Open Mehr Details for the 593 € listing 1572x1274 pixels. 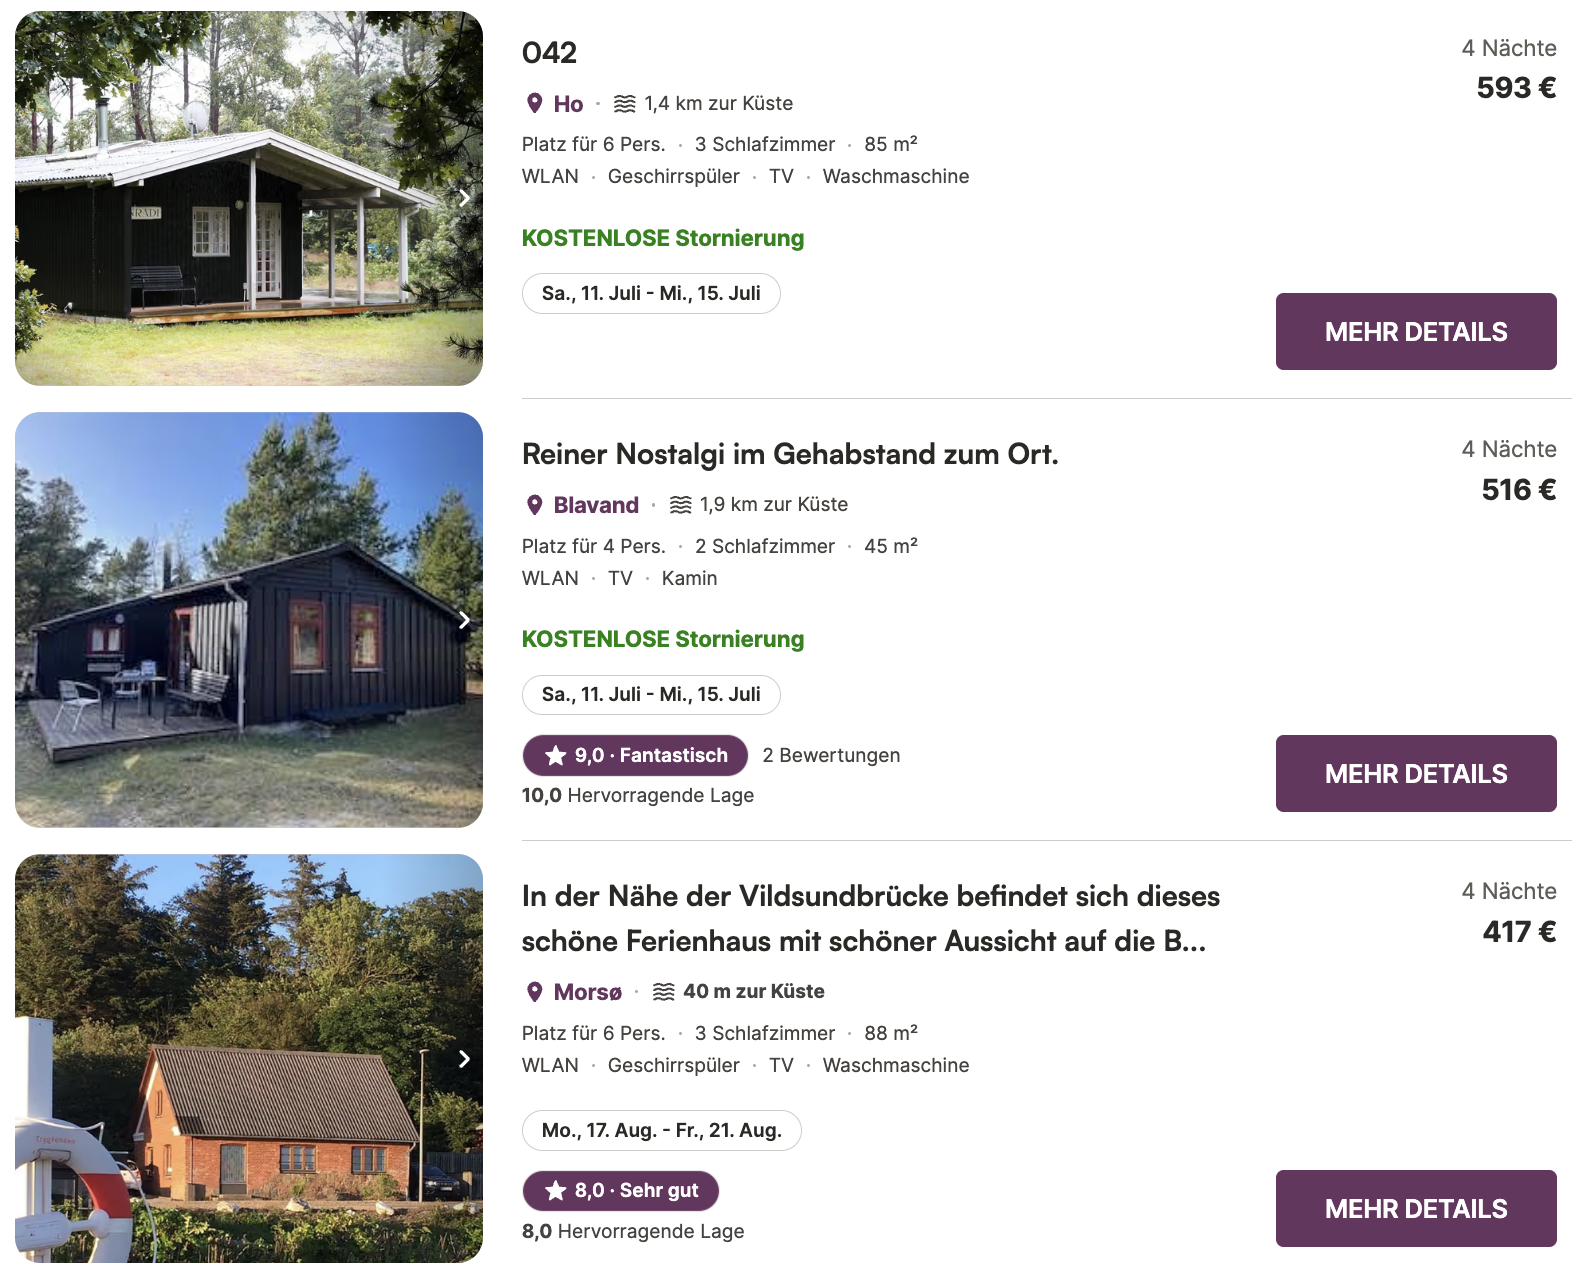tap(1415, 332)
